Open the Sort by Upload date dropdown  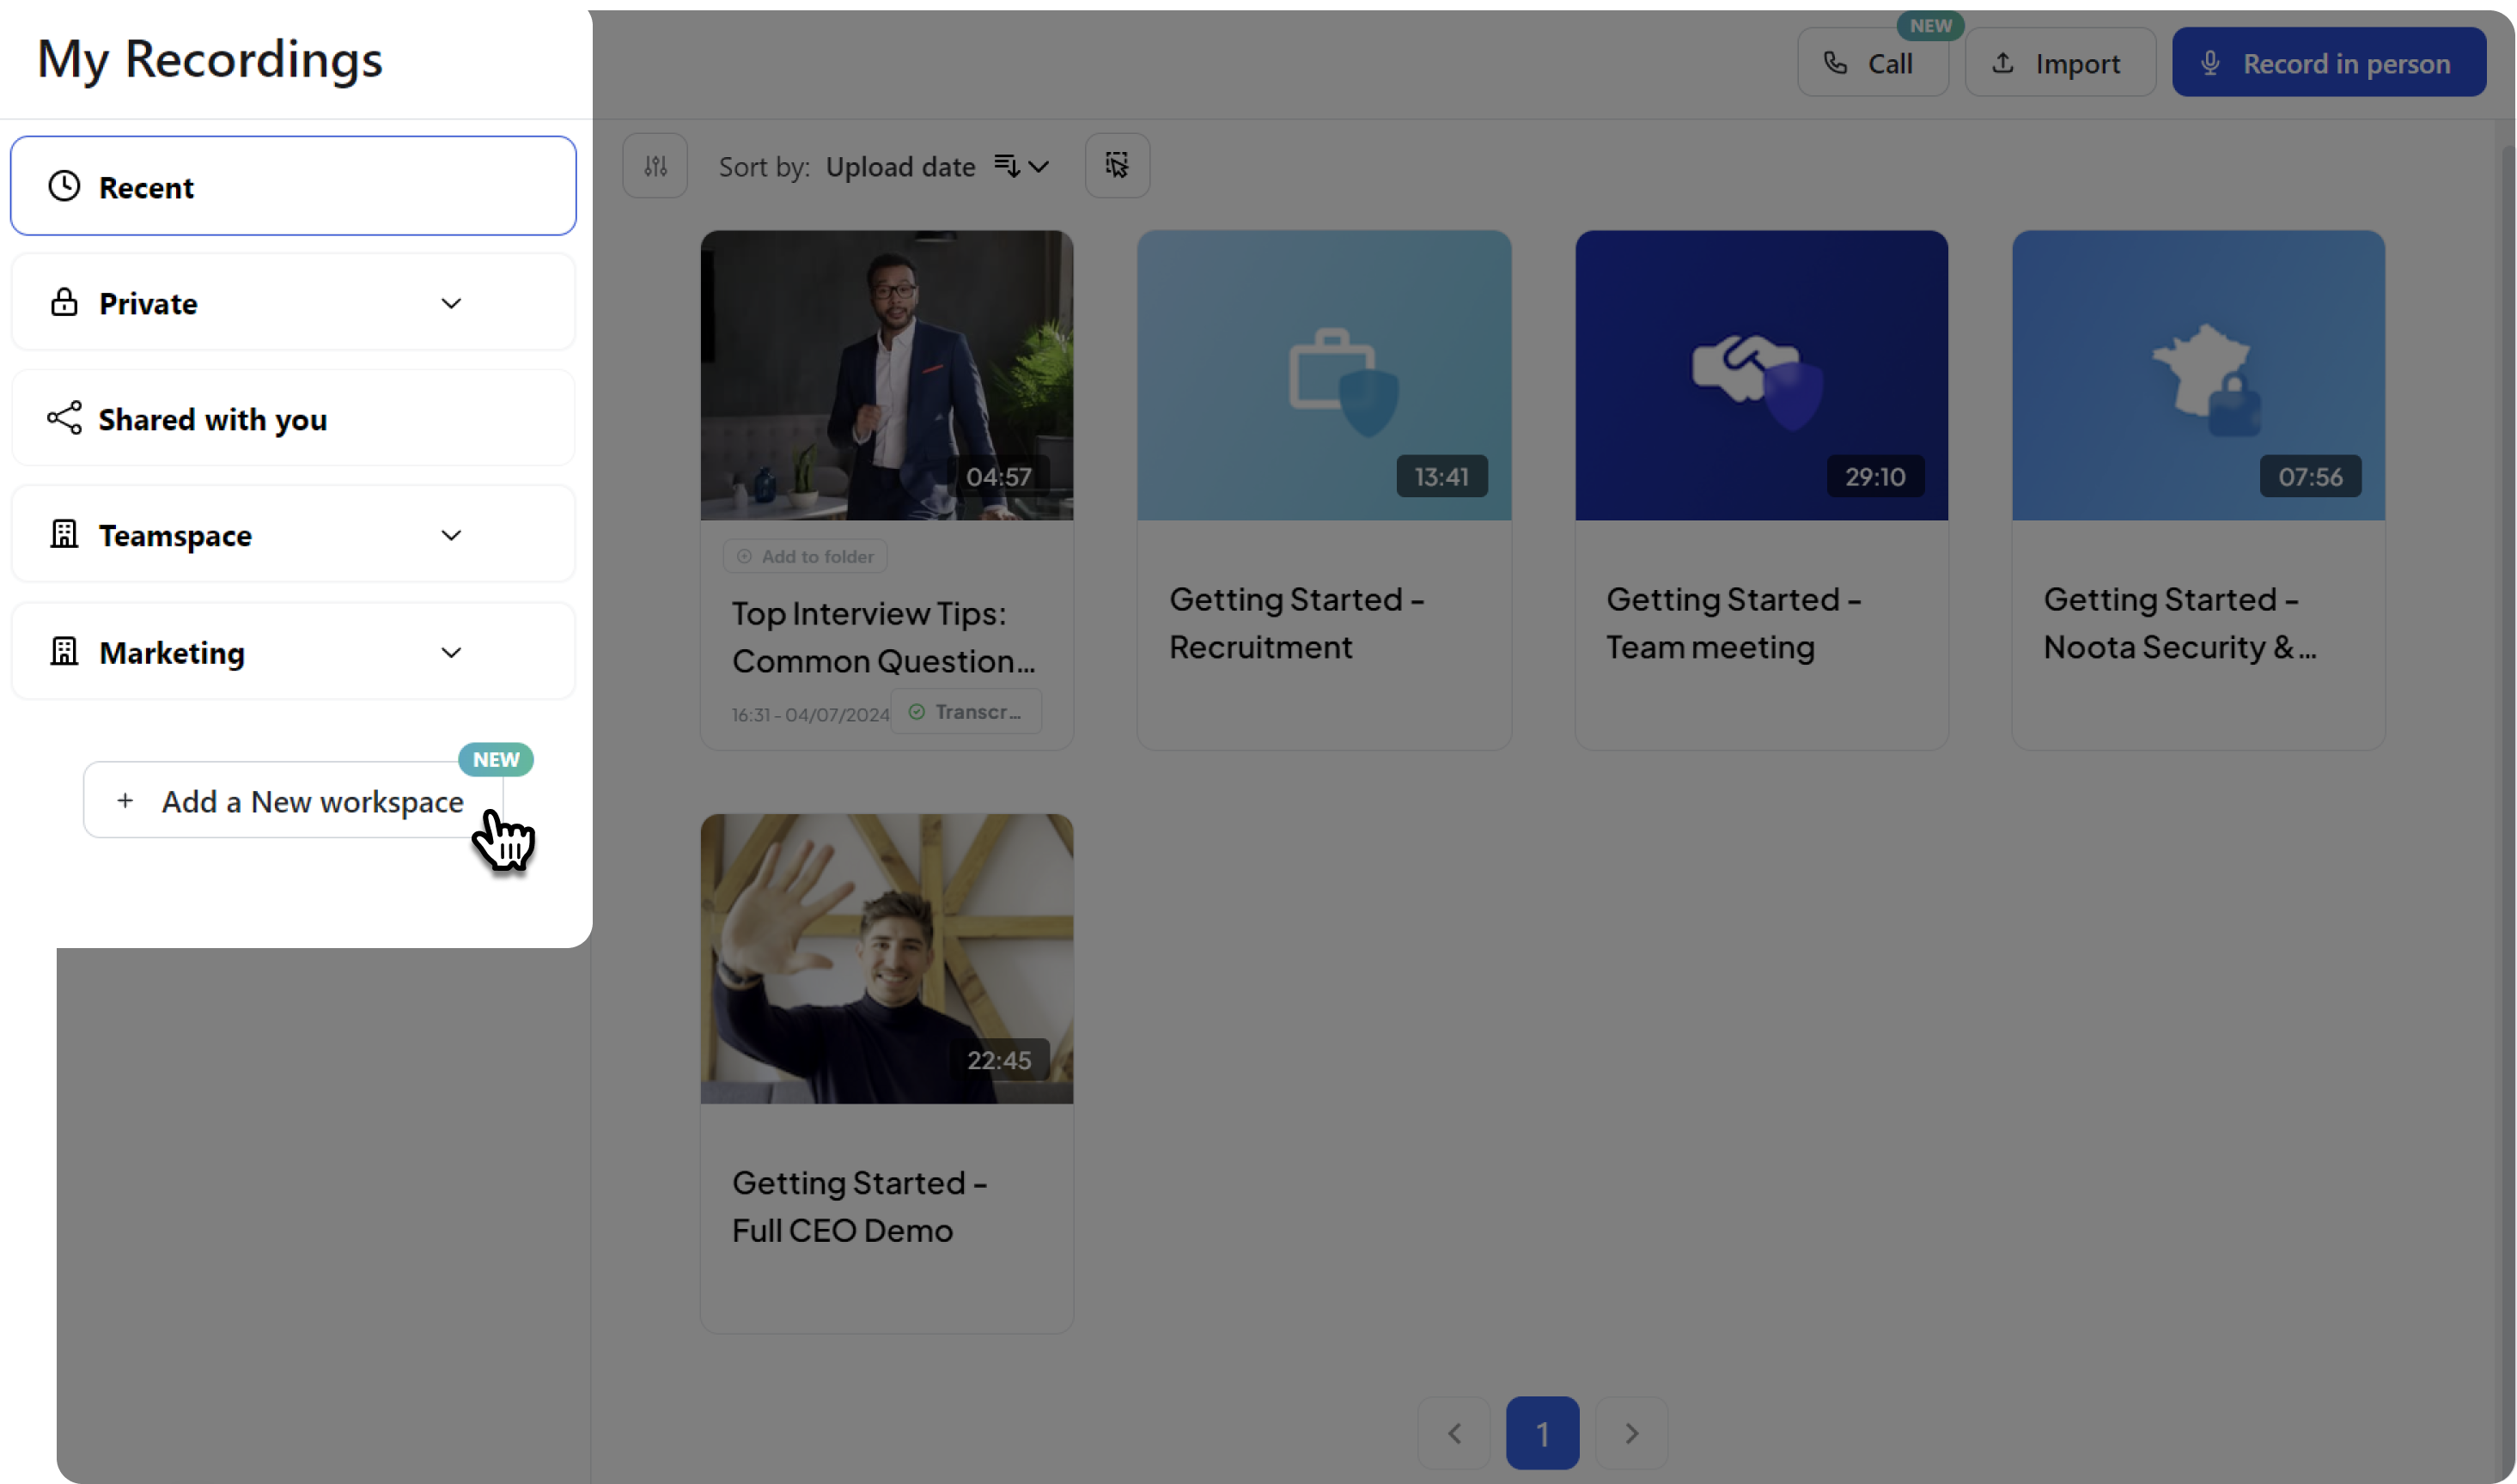point(900,166)
